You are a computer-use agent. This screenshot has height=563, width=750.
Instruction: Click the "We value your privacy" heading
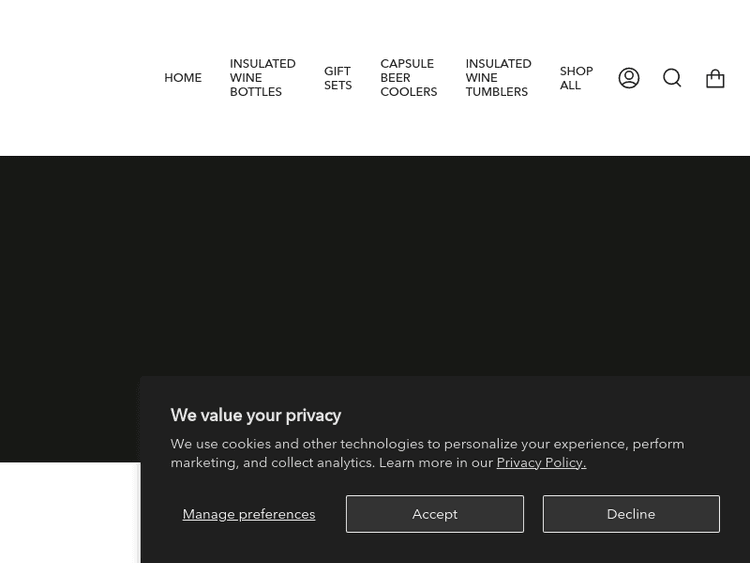256,415
